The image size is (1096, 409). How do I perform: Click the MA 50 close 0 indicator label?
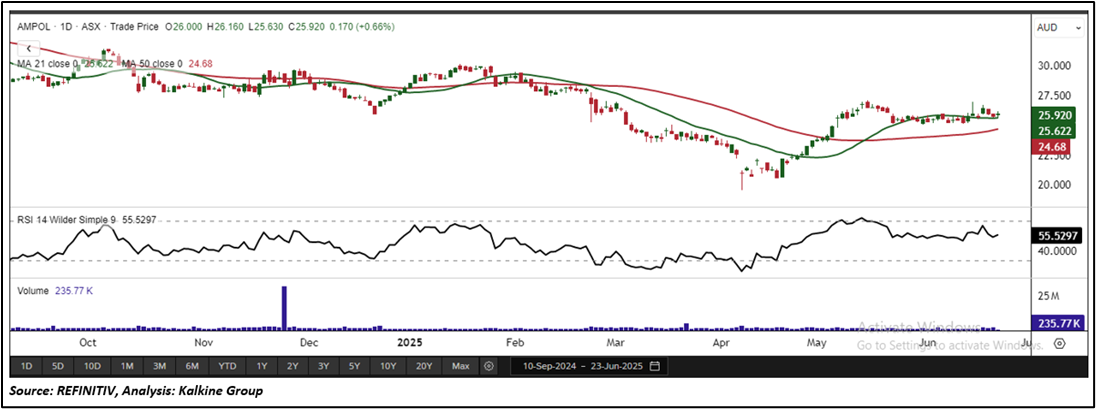[x=152, y=64]
